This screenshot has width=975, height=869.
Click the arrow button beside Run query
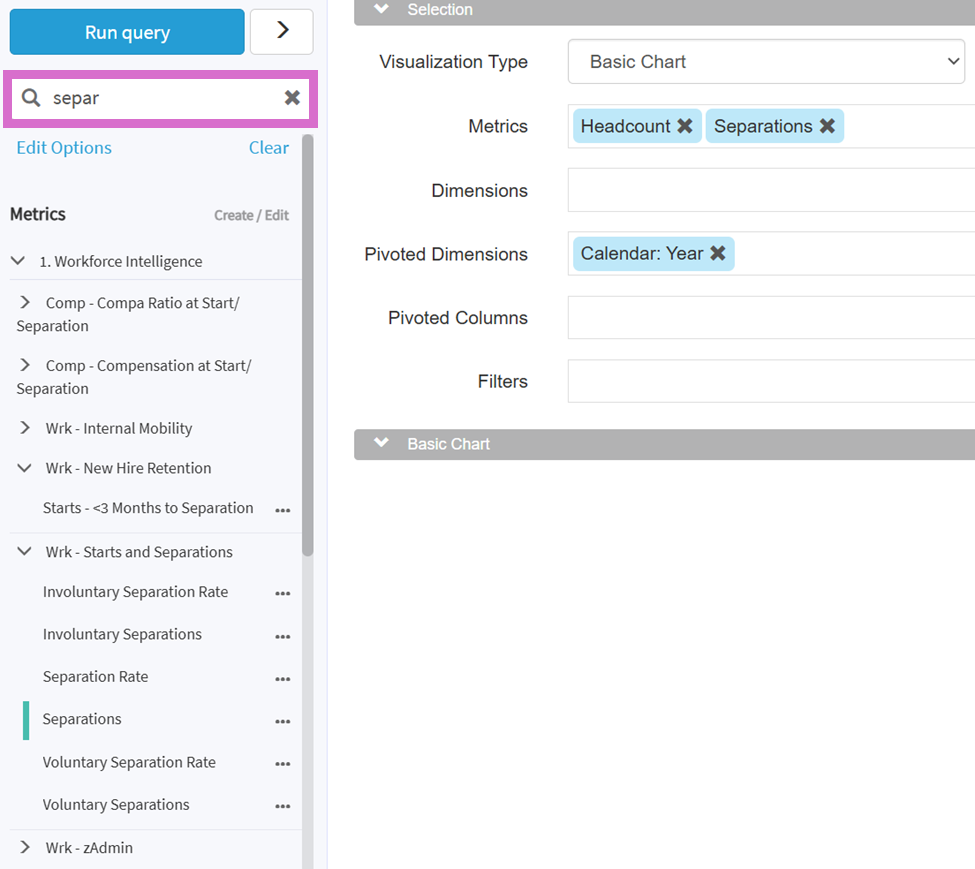pyautogui.click(x=281, y=32)
